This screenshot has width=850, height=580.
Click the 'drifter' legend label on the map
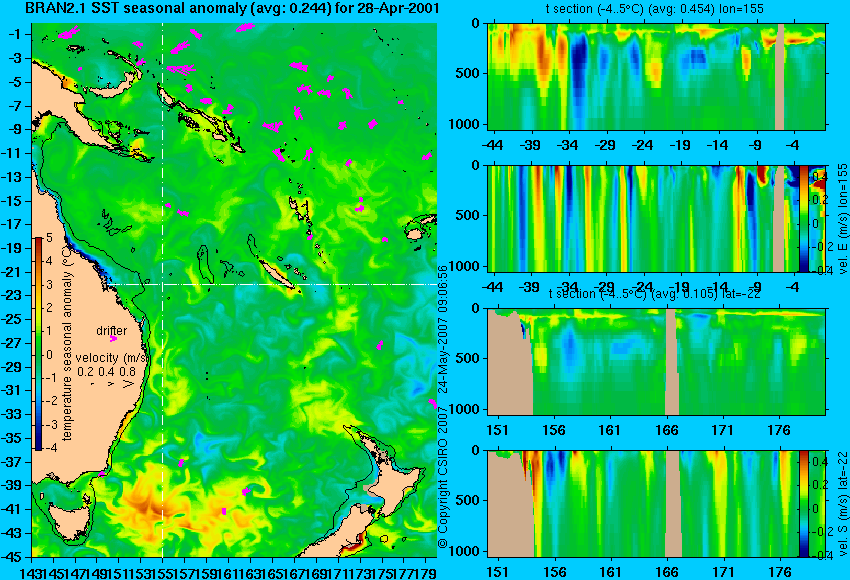[112, 331]
